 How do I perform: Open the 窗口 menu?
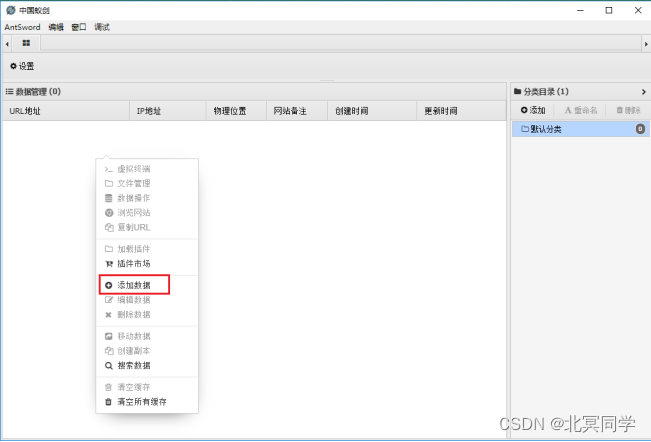coord(79,27)
